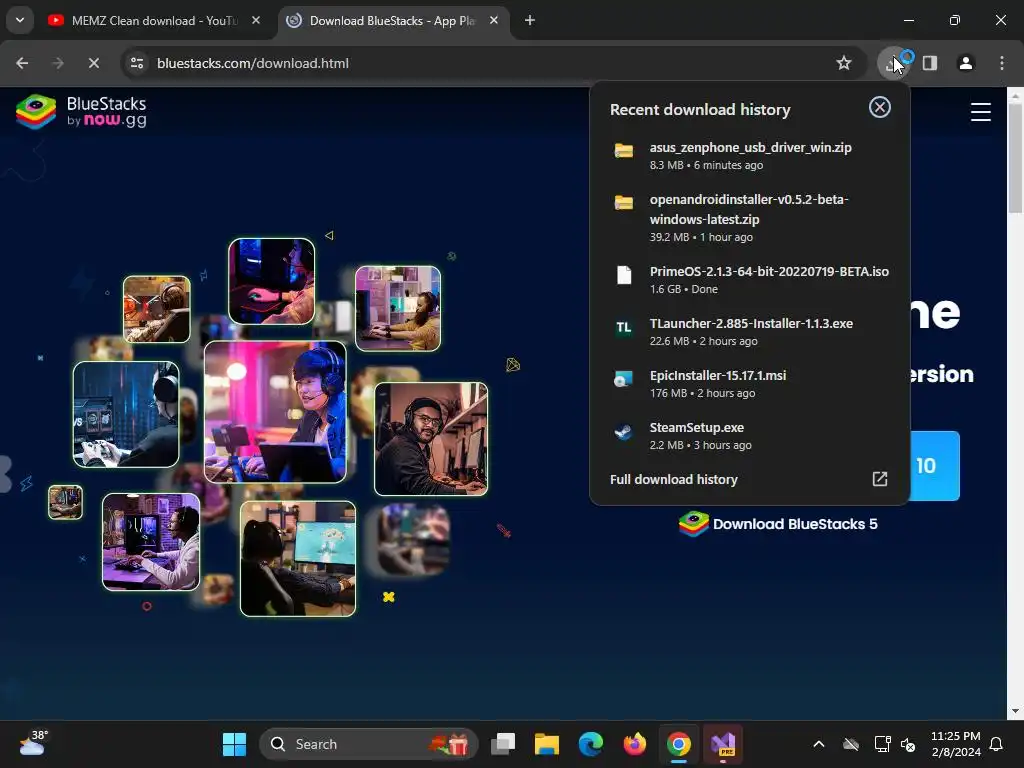Click the scrollbar down arrow

coord(1016,711)
